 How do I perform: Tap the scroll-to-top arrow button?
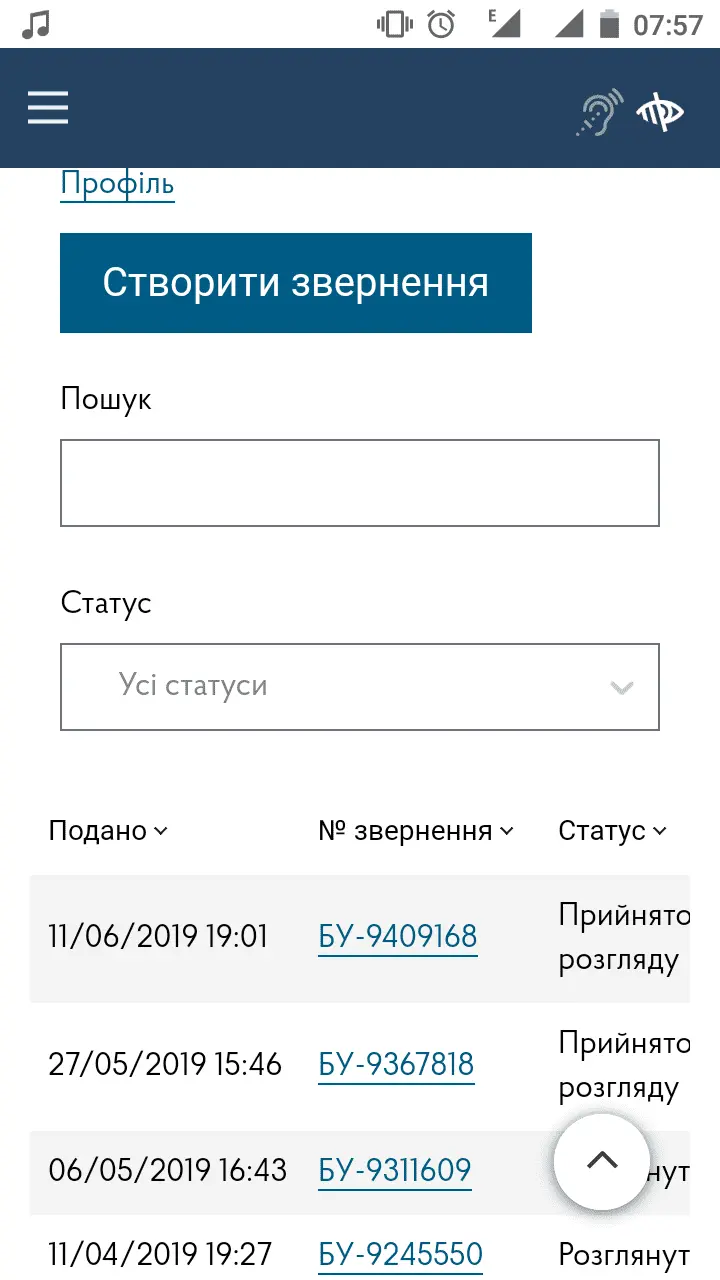tap(602, 1161)
